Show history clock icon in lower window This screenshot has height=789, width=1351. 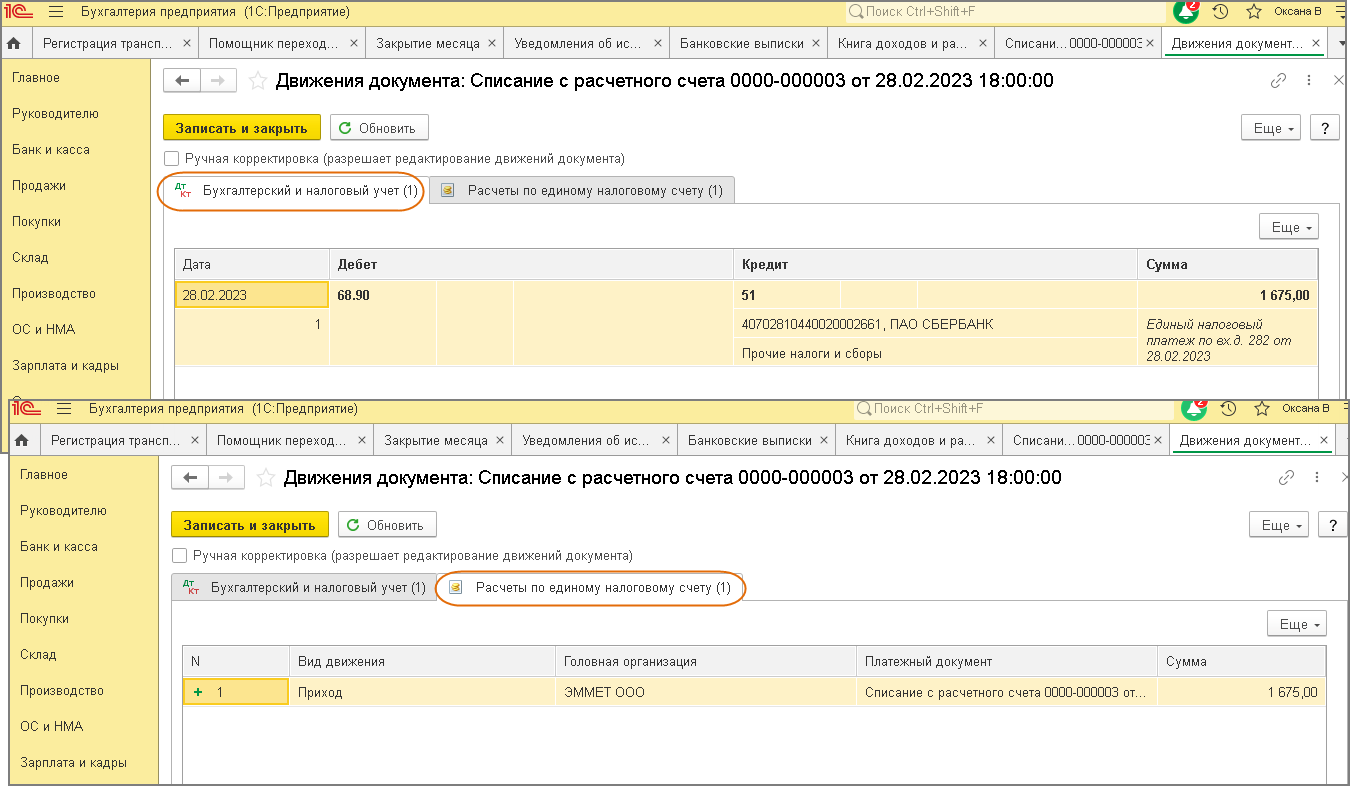click(x=1228, y=409)
